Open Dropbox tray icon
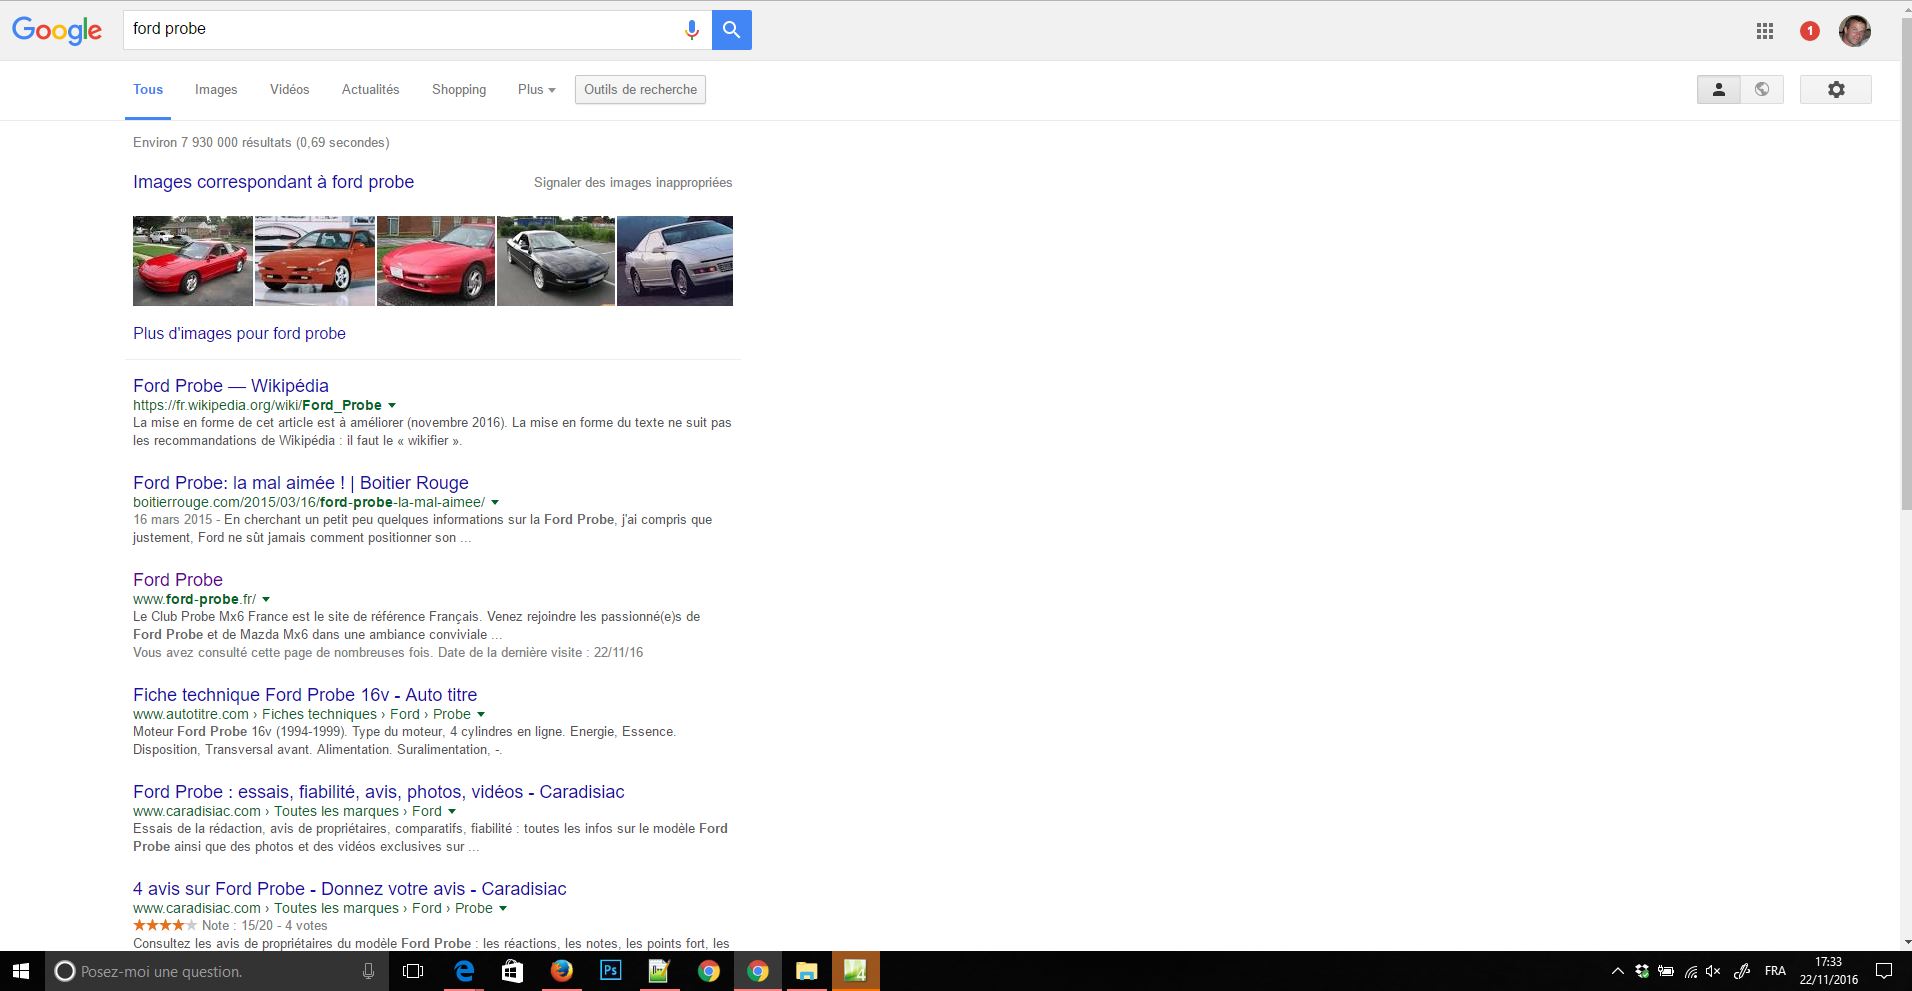 tap(1642, 971)
